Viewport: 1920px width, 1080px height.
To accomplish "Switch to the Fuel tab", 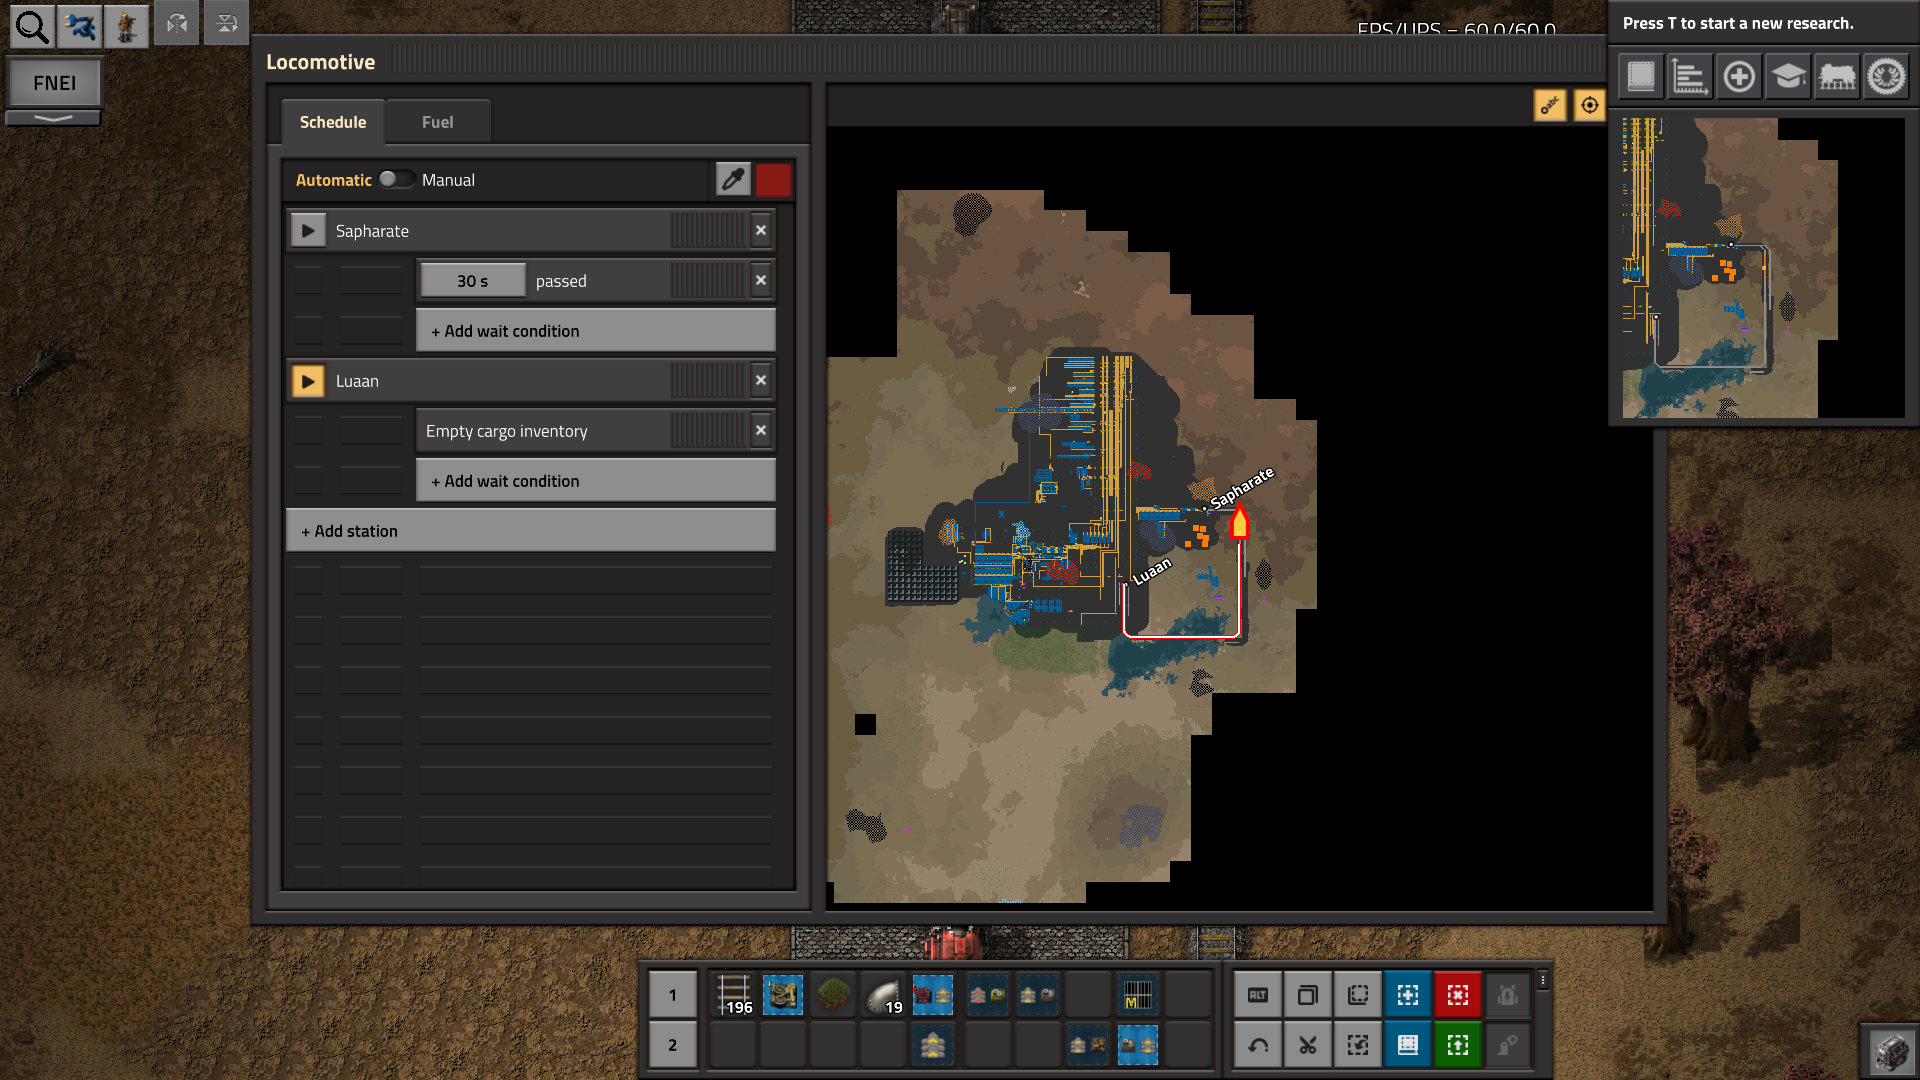I will click(x=437, y=122).
